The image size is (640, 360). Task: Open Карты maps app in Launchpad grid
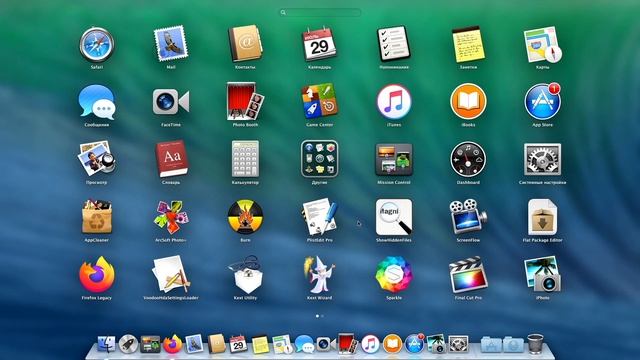click(542, 44)
